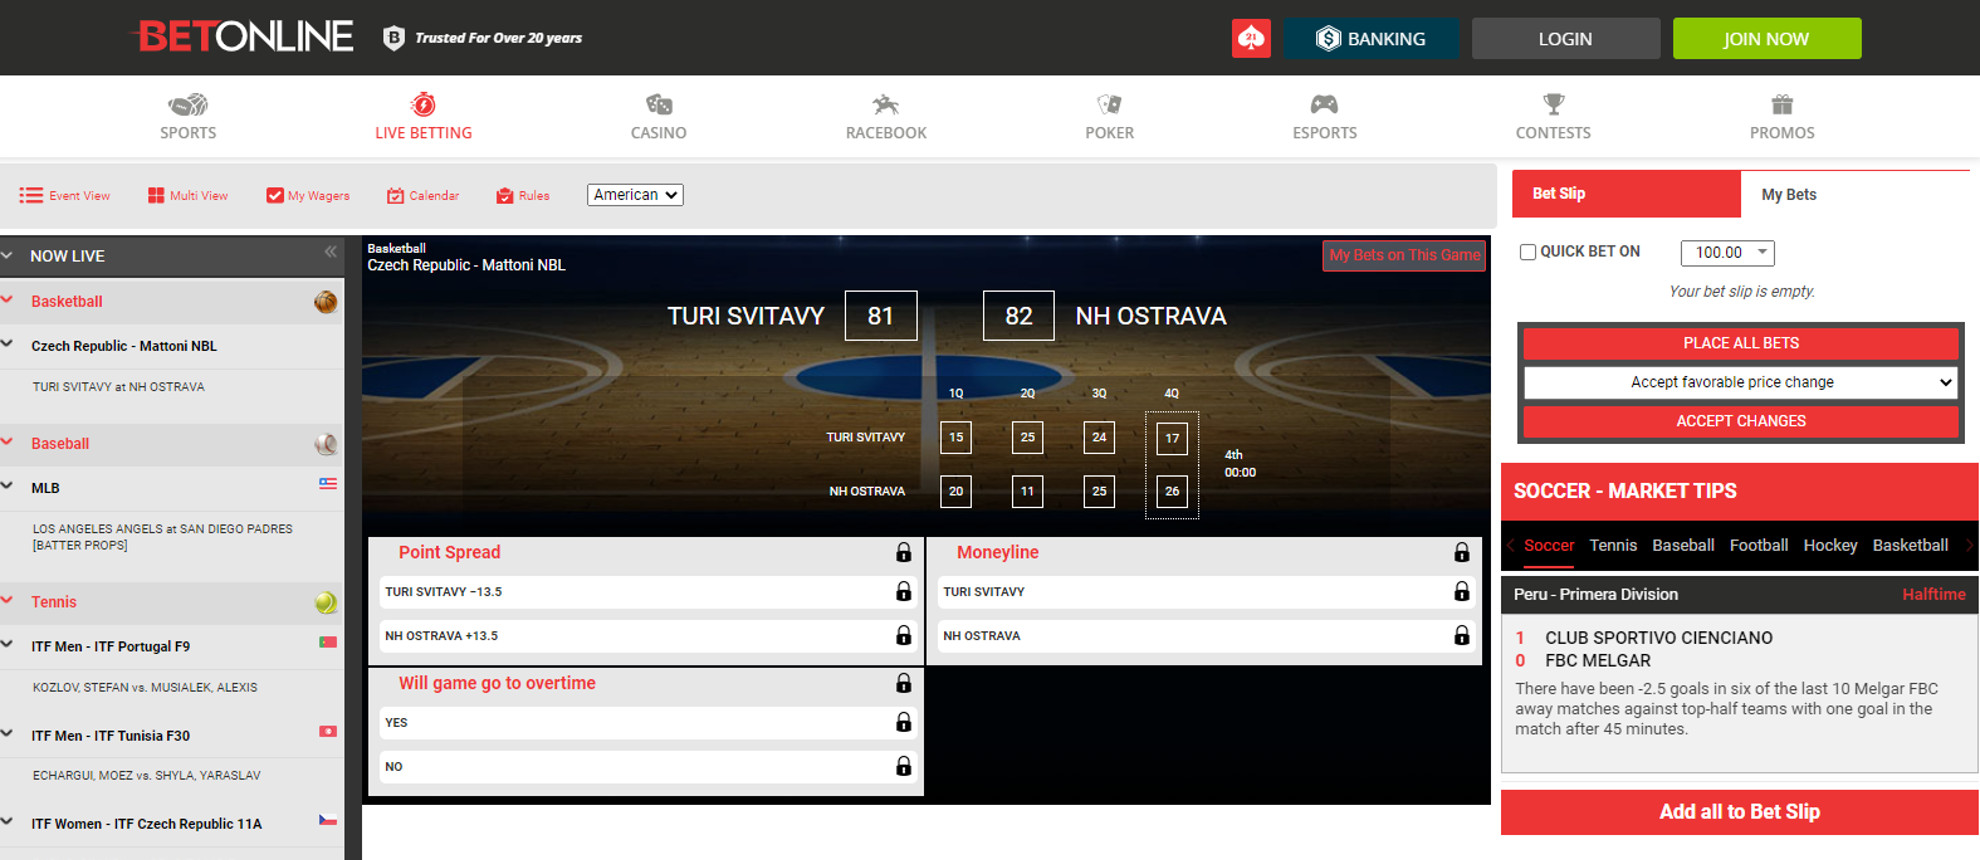Collapse the Now Live sidebar panel

[x=330, y=253]
